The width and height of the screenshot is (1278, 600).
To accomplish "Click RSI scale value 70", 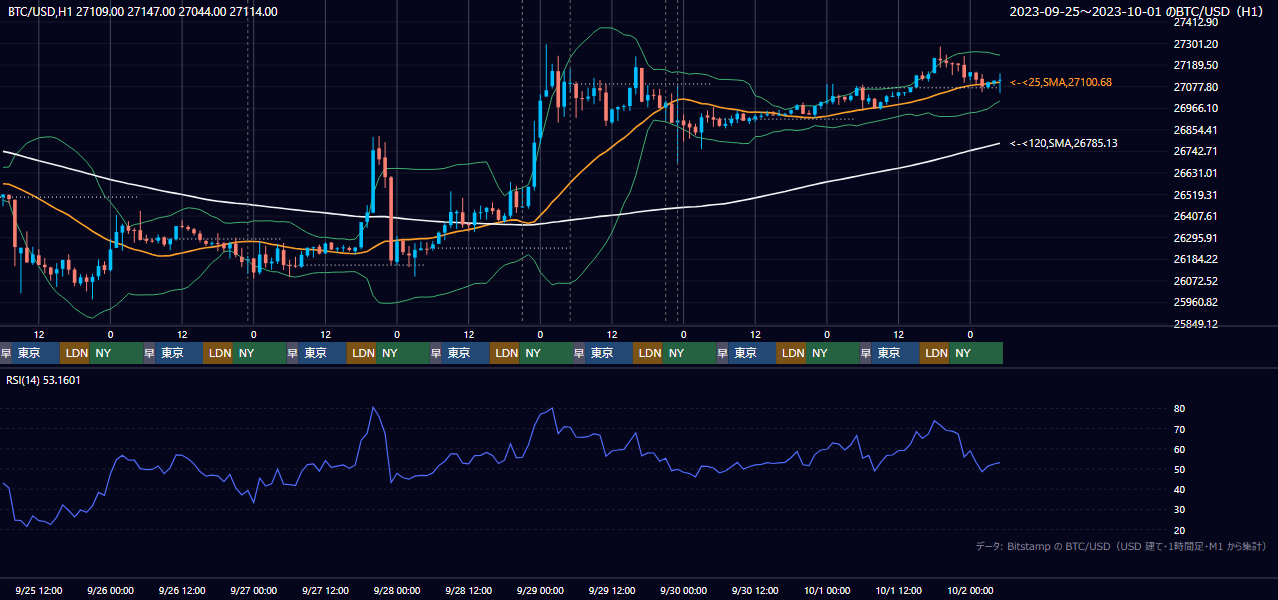I will (1180, 429).
